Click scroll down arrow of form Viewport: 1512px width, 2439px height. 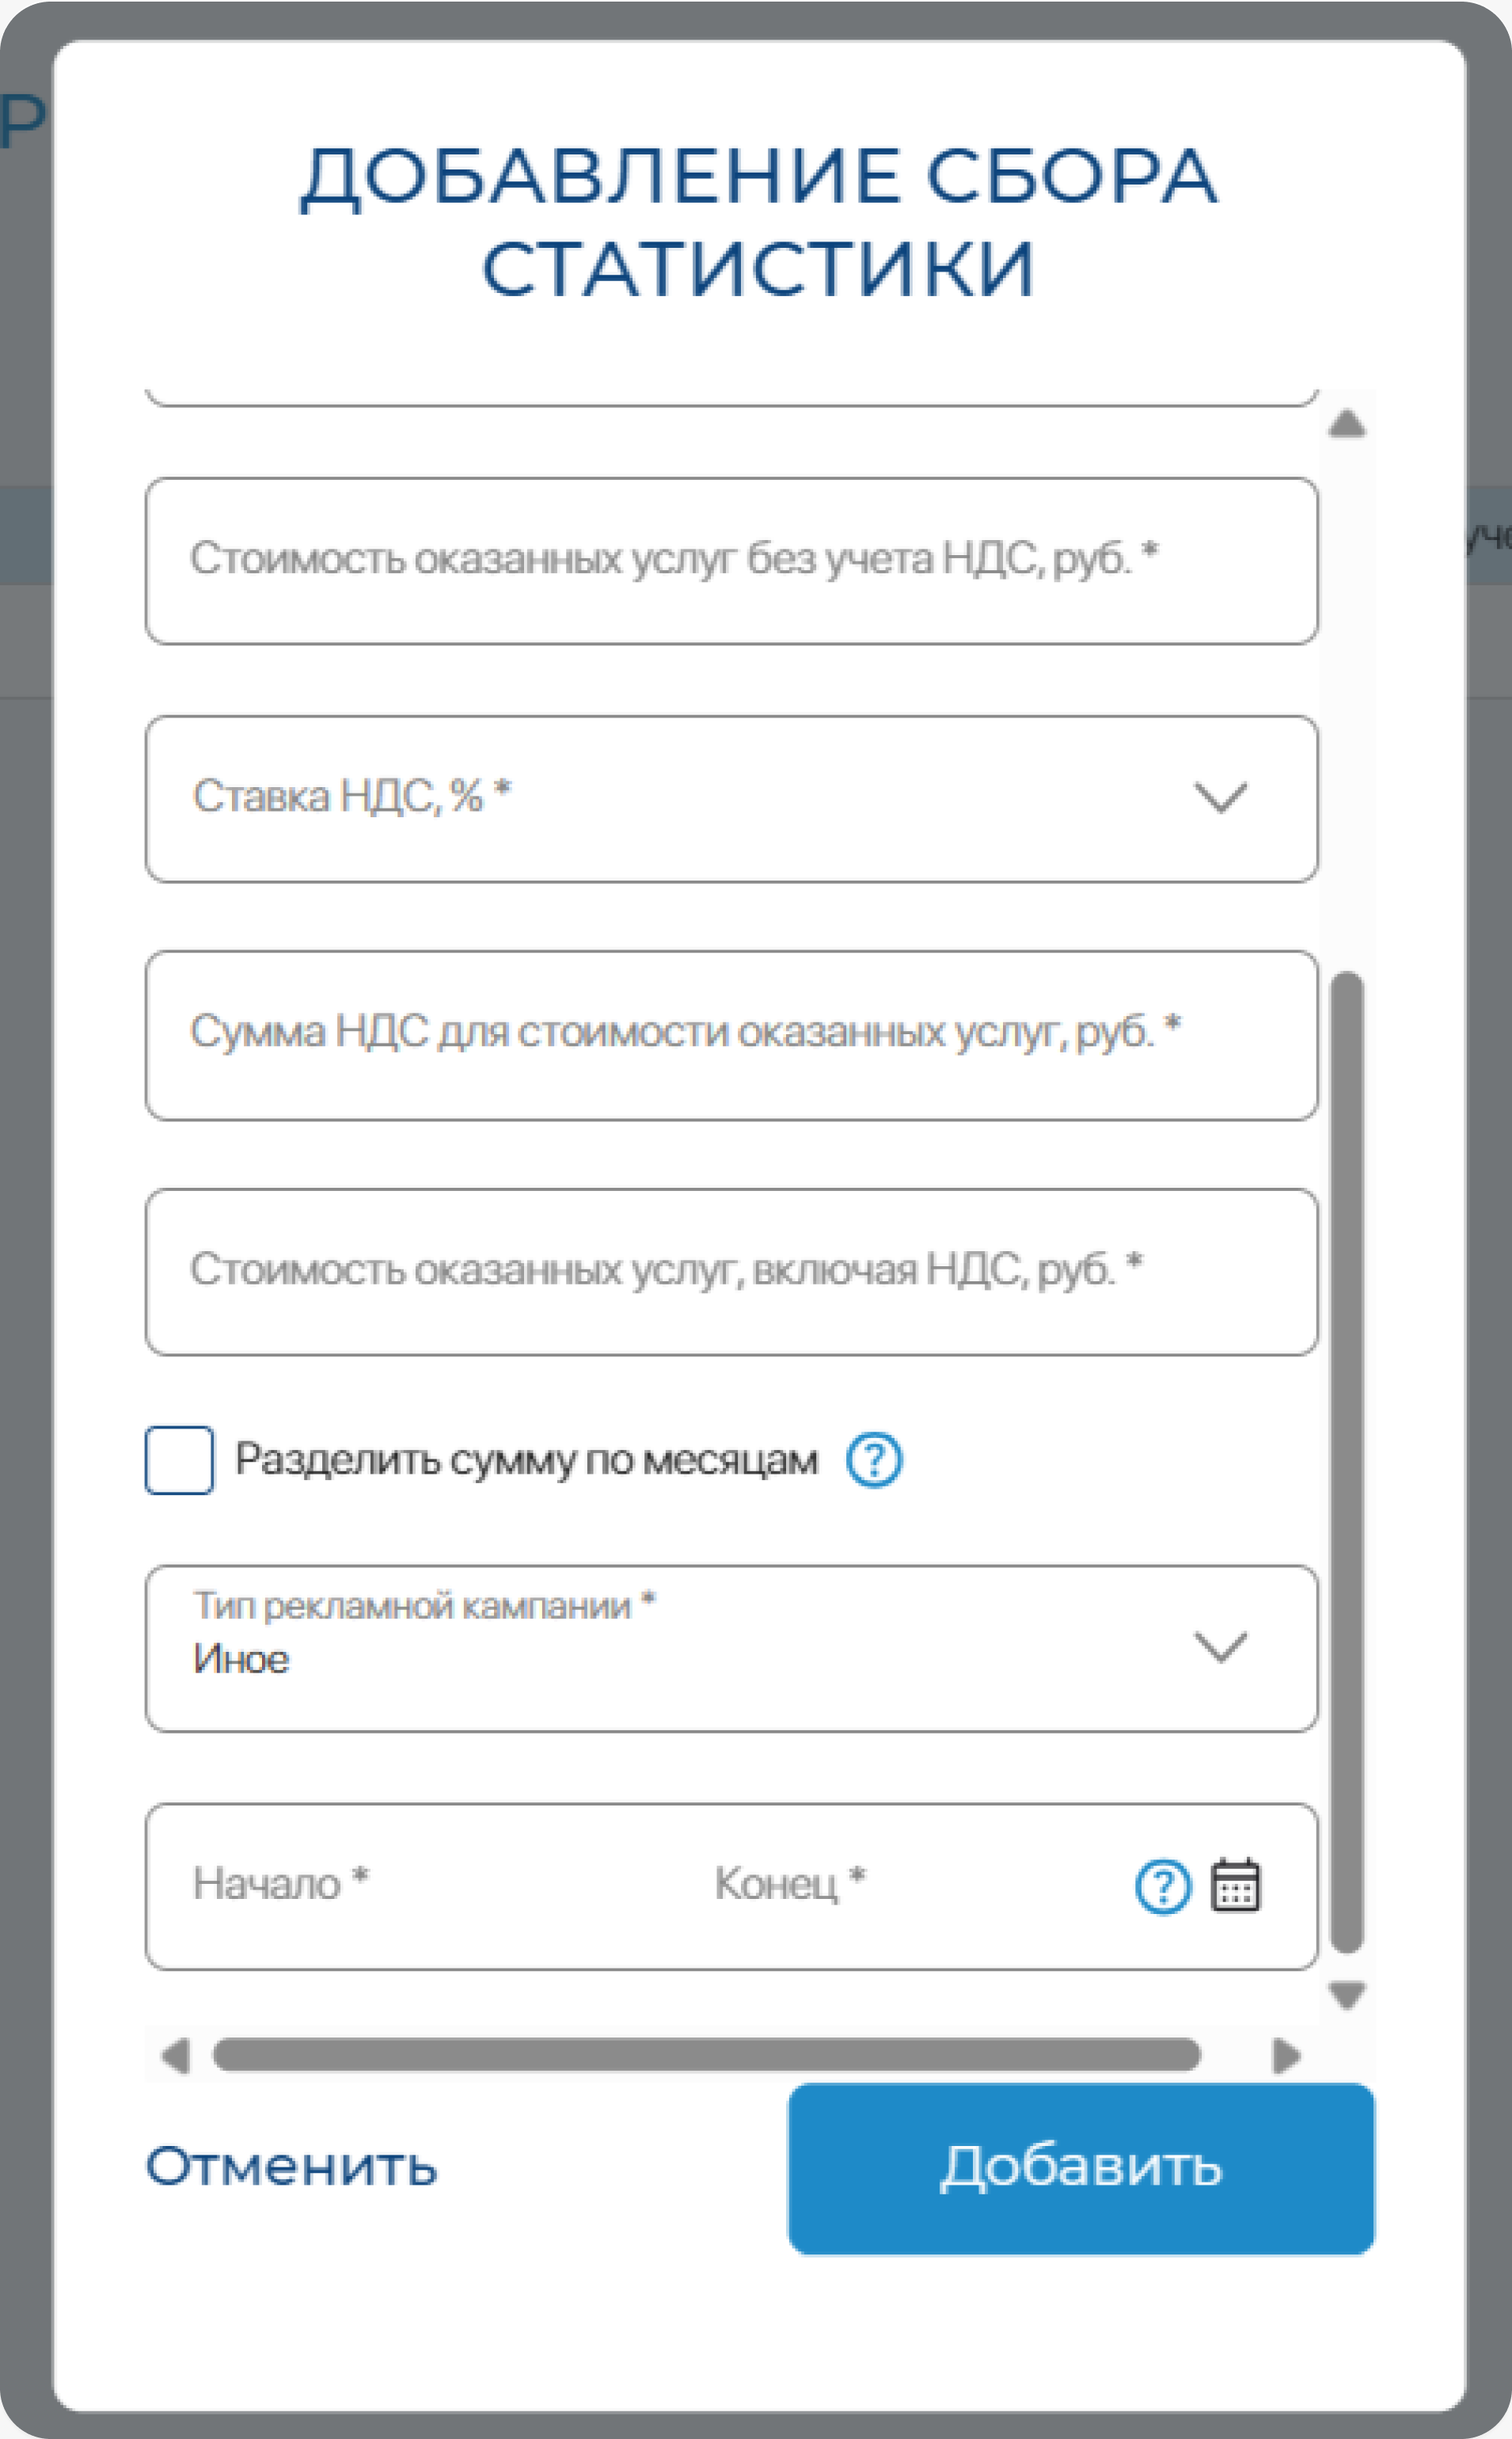1347,1995
